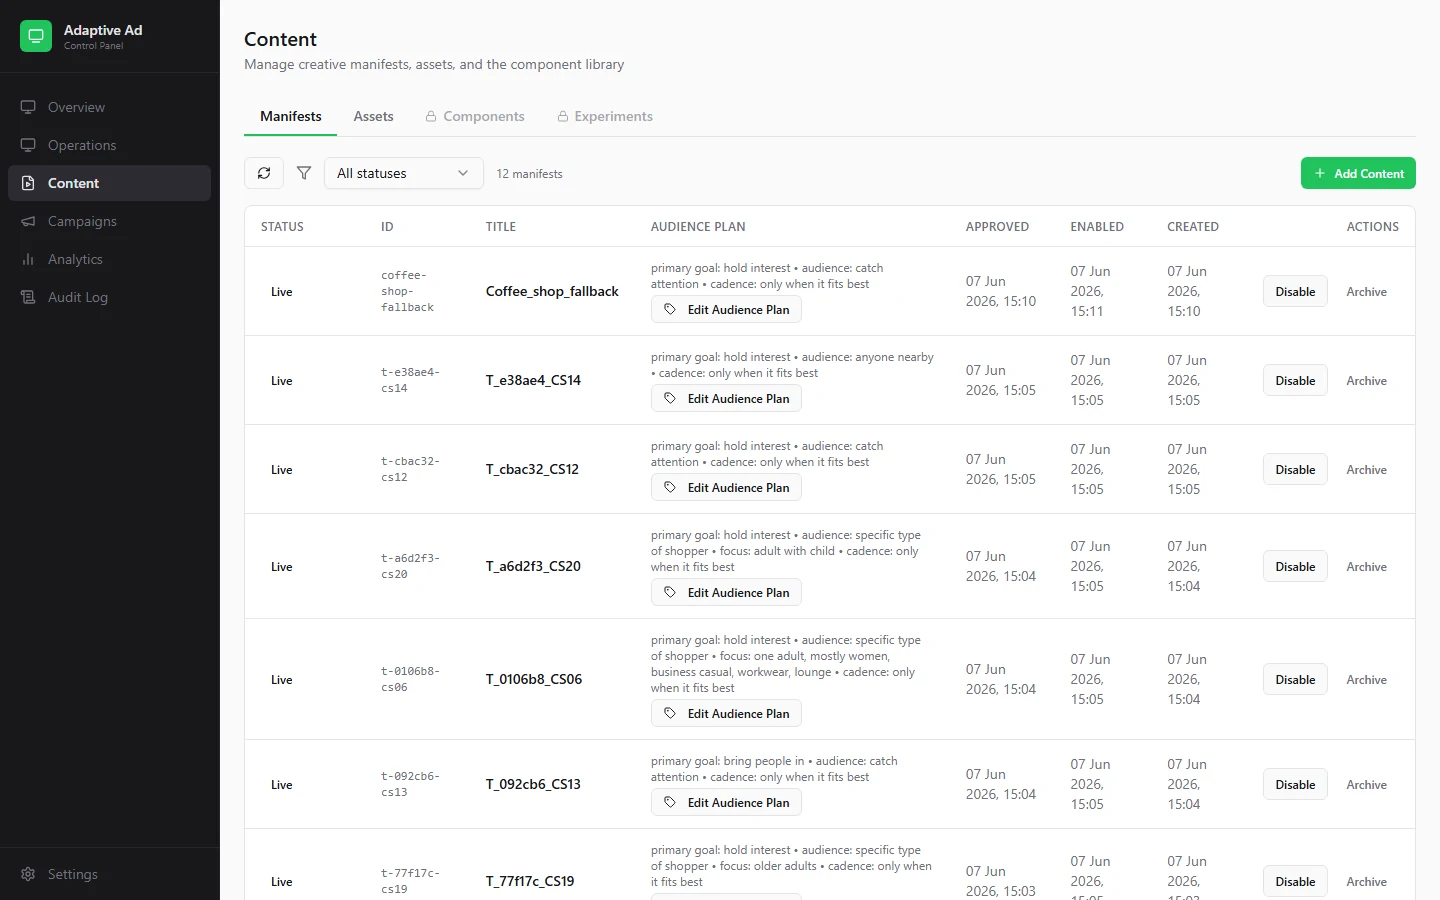1440x900 pixels.
Task: Click the plus icon in Add Content
Action: click(1320, 173)
